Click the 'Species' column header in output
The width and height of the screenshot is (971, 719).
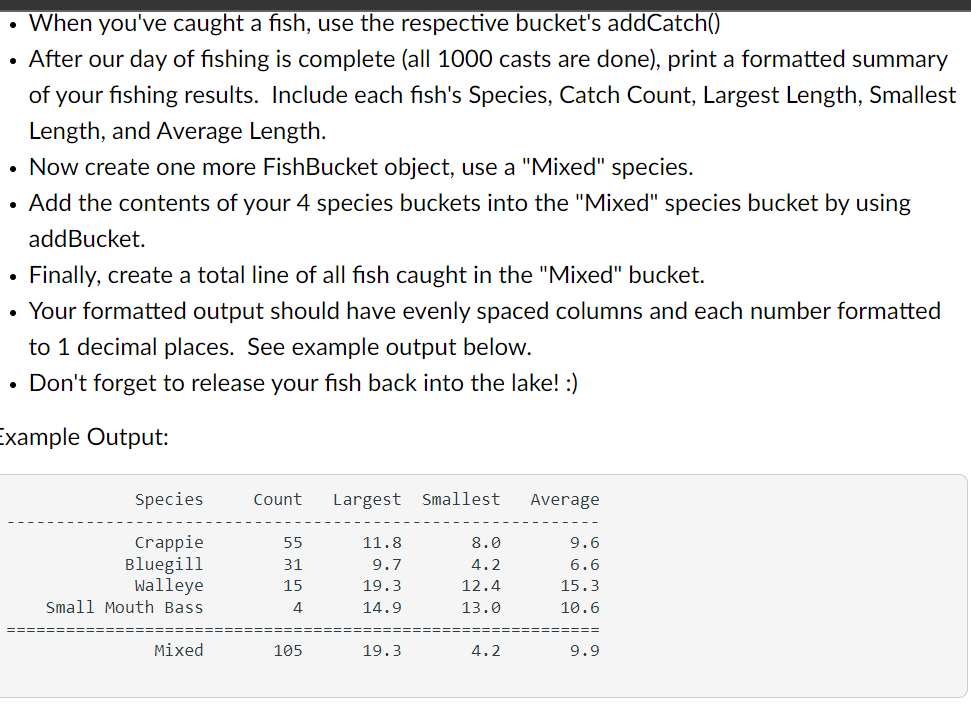169,499
